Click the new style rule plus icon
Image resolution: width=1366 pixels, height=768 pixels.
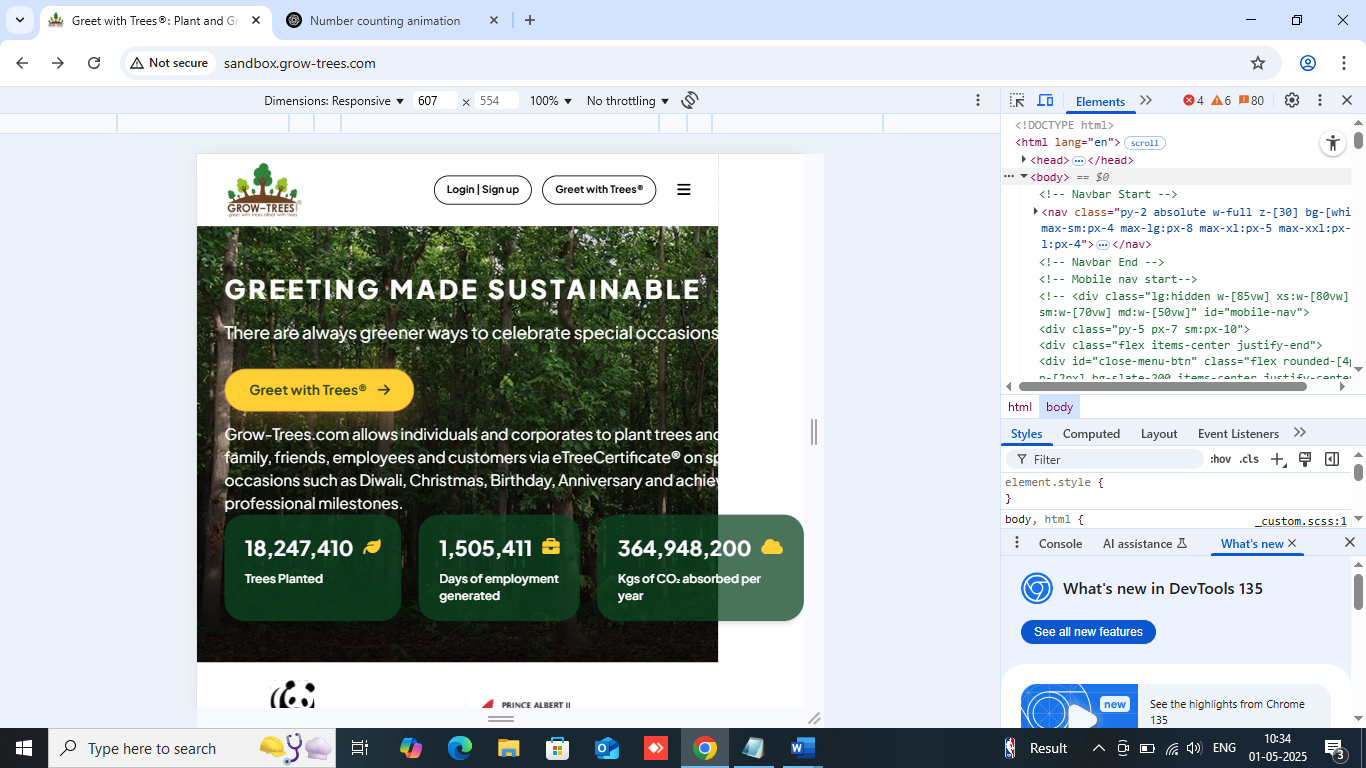(x=1277, y=459)
